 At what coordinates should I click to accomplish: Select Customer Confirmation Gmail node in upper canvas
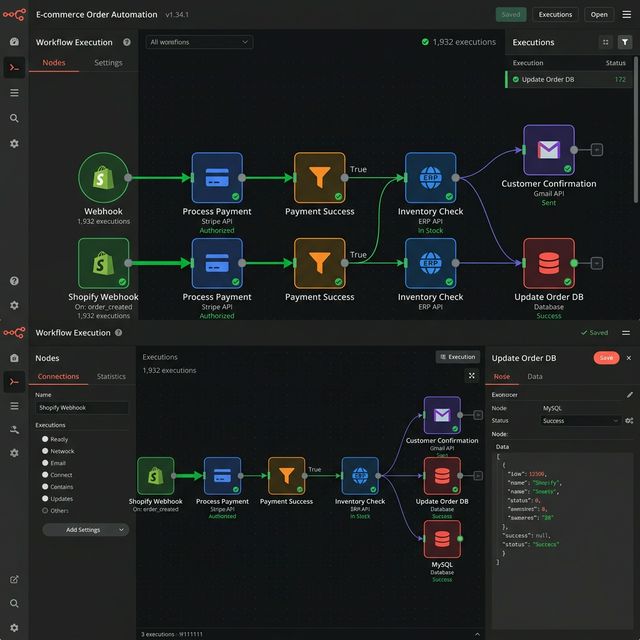tap(549, 150)
